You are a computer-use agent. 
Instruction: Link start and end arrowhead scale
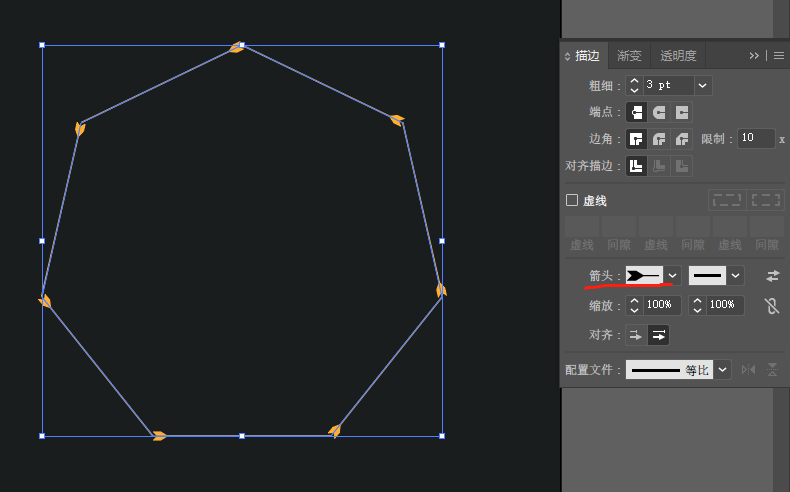coord(772,306)
